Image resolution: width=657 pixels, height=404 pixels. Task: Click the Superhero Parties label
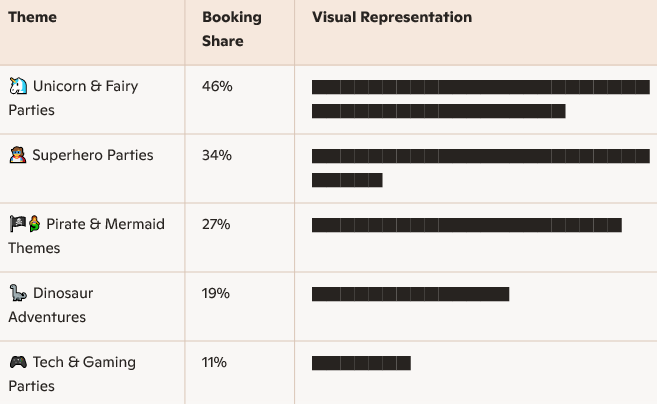coord(92,155)
